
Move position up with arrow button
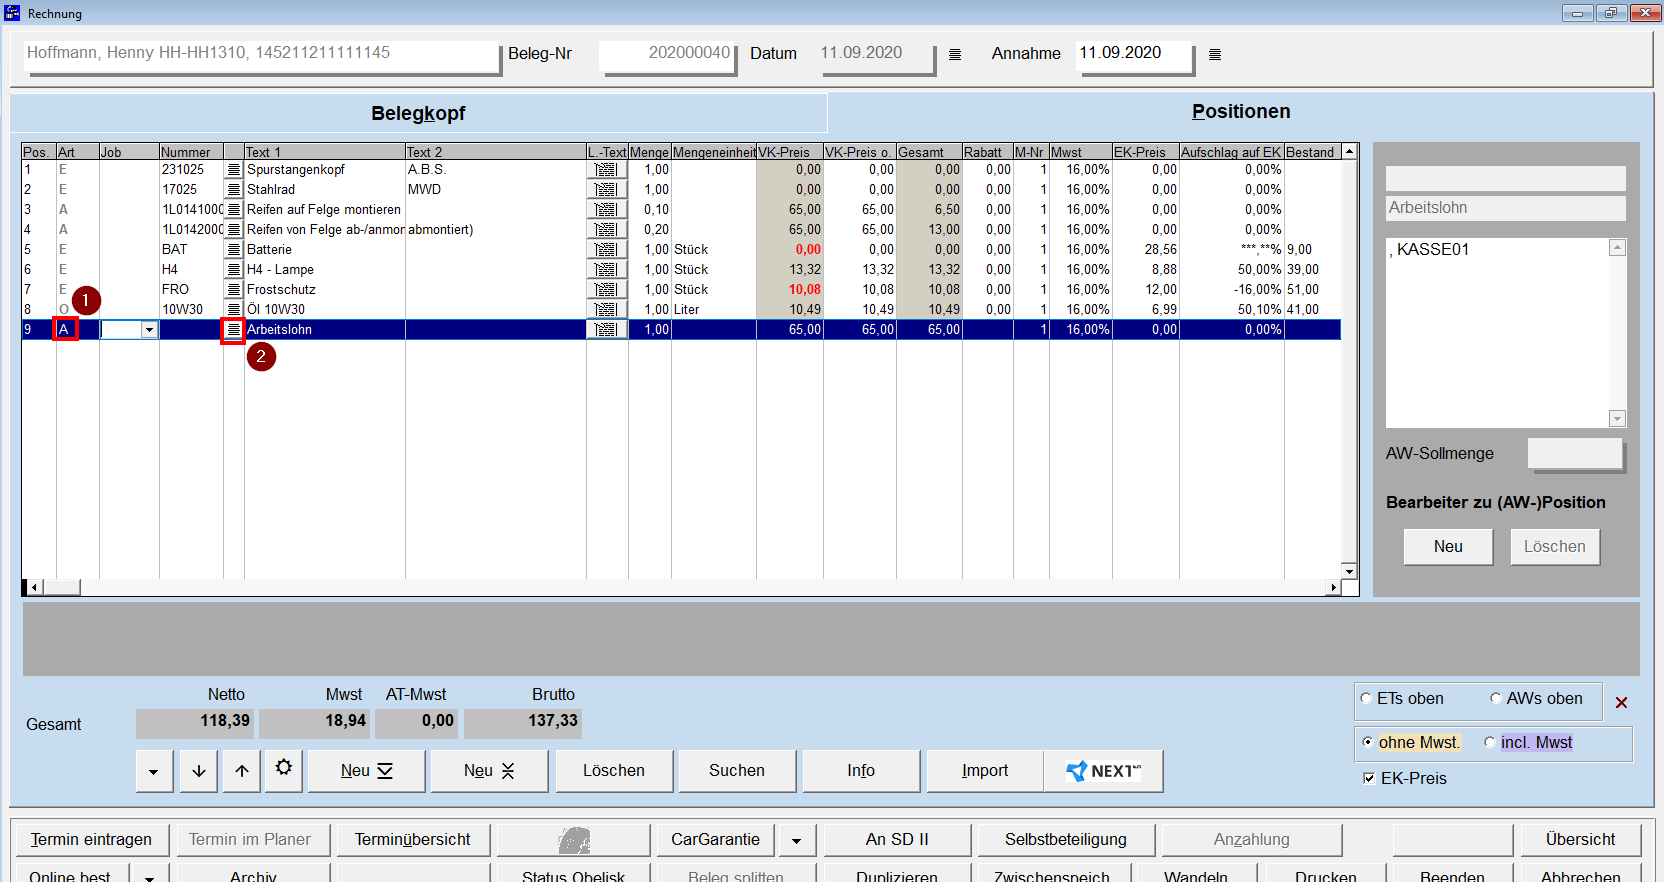coord(242,771)
